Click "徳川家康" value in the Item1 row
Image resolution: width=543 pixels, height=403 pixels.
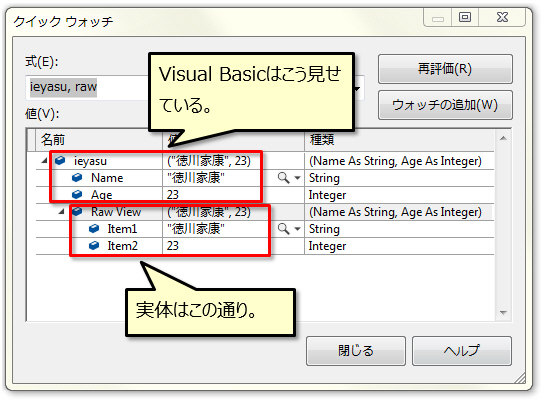click(196, 229)
